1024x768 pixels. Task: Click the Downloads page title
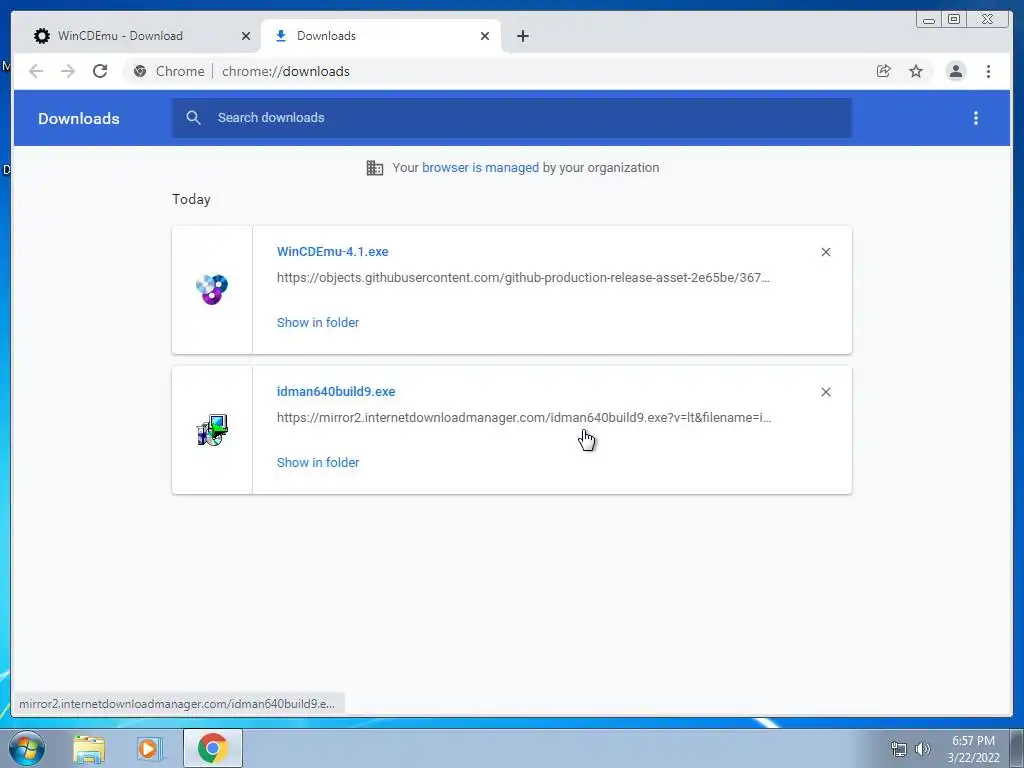click(x=78, y=119)
